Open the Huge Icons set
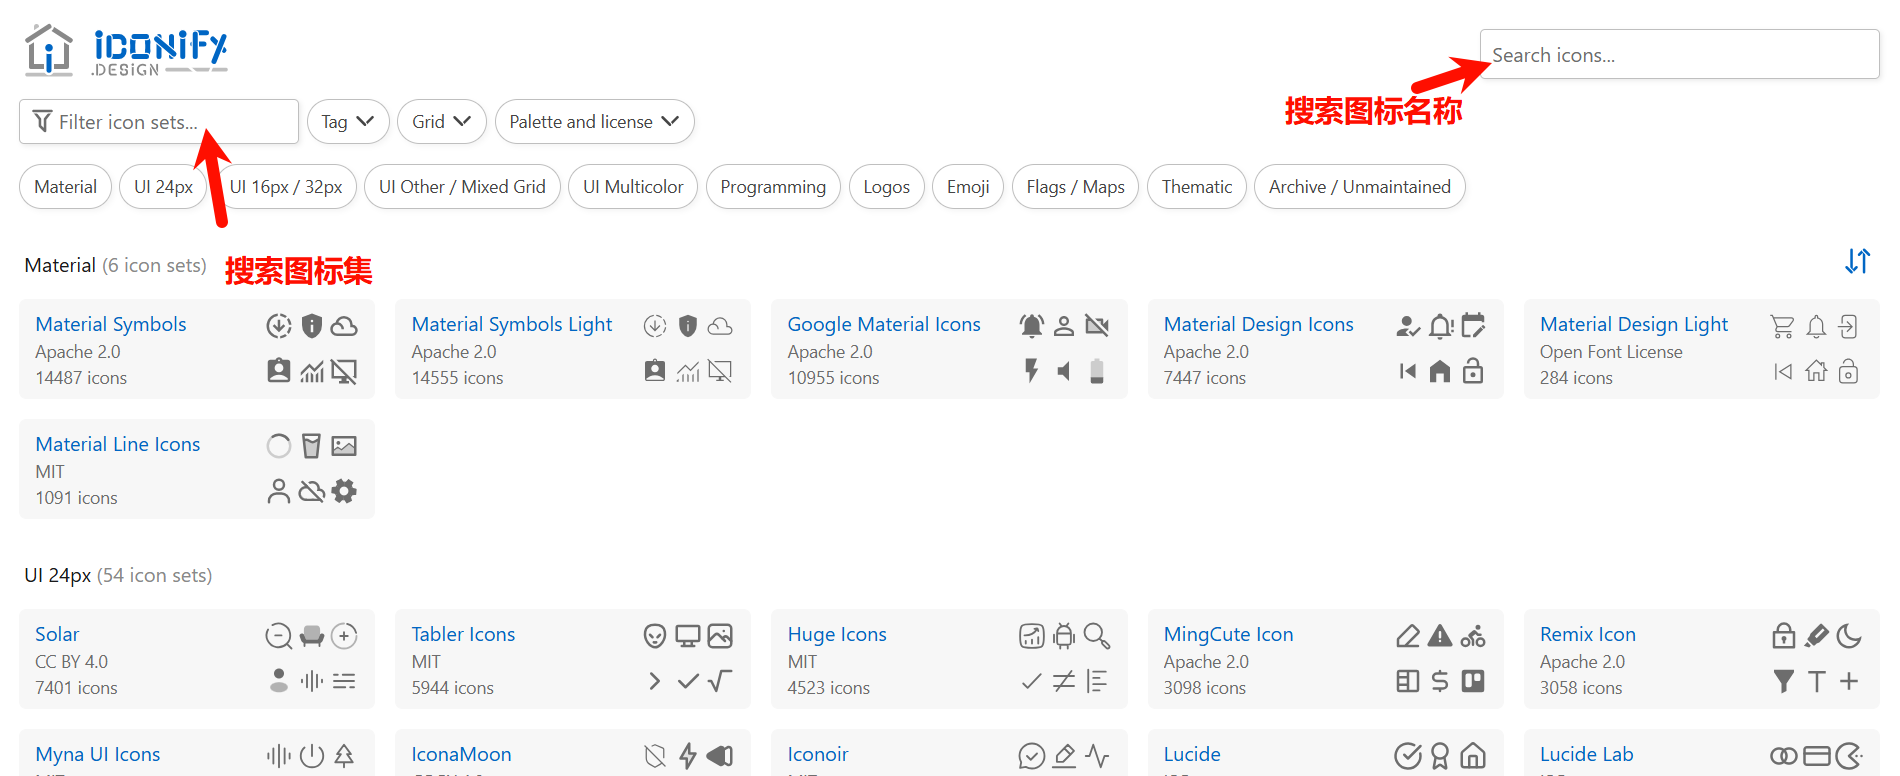This screenshot has width=1900, height=776. coord(837,634)
